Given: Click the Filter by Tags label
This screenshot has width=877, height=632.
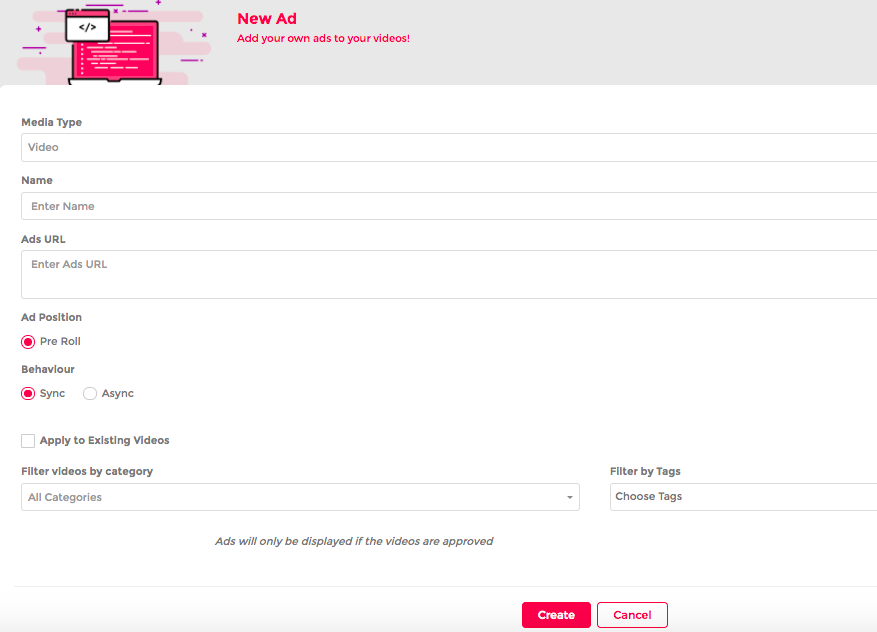Looking at the screenshot, I should click(x=645, y=471).
